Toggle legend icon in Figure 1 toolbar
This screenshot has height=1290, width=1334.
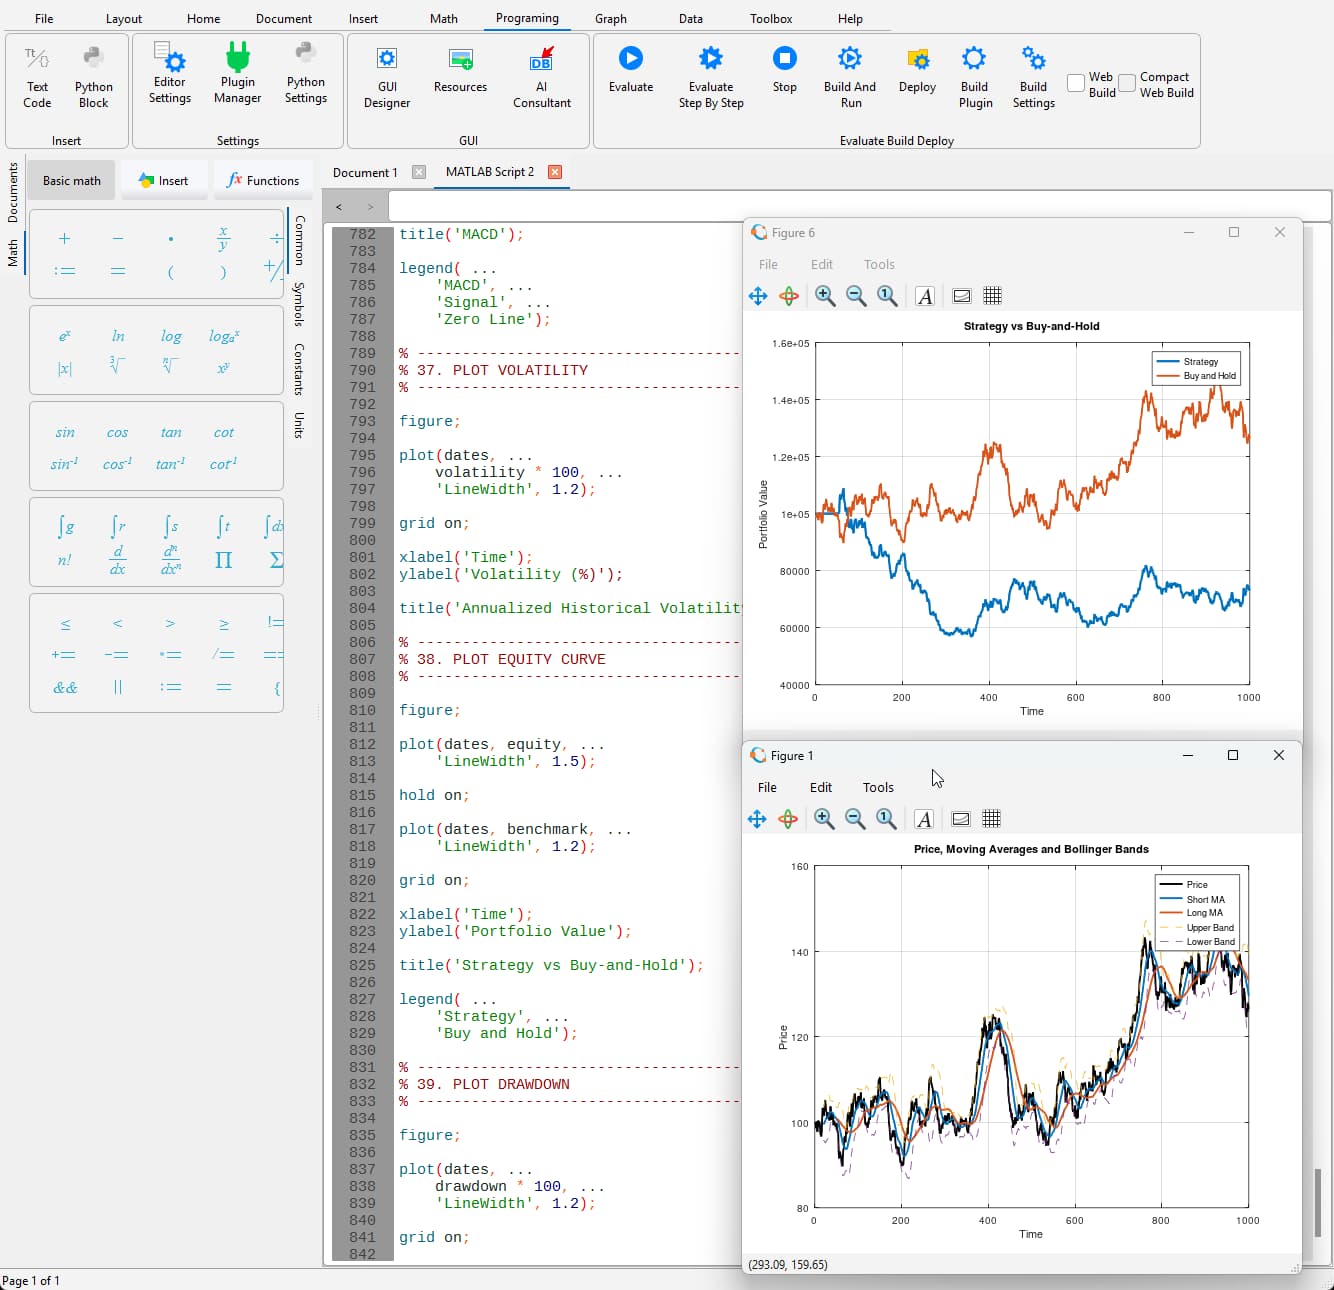960,819
